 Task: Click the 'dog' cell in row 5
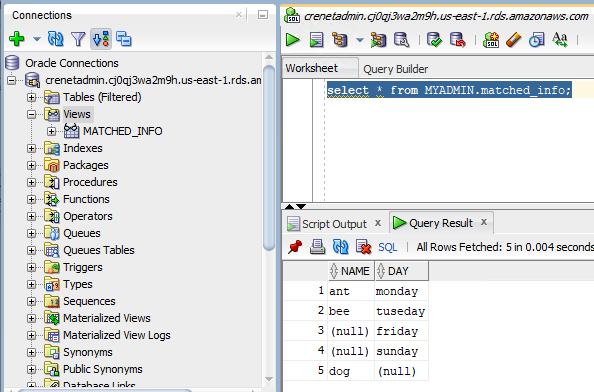tap(351, 371)
